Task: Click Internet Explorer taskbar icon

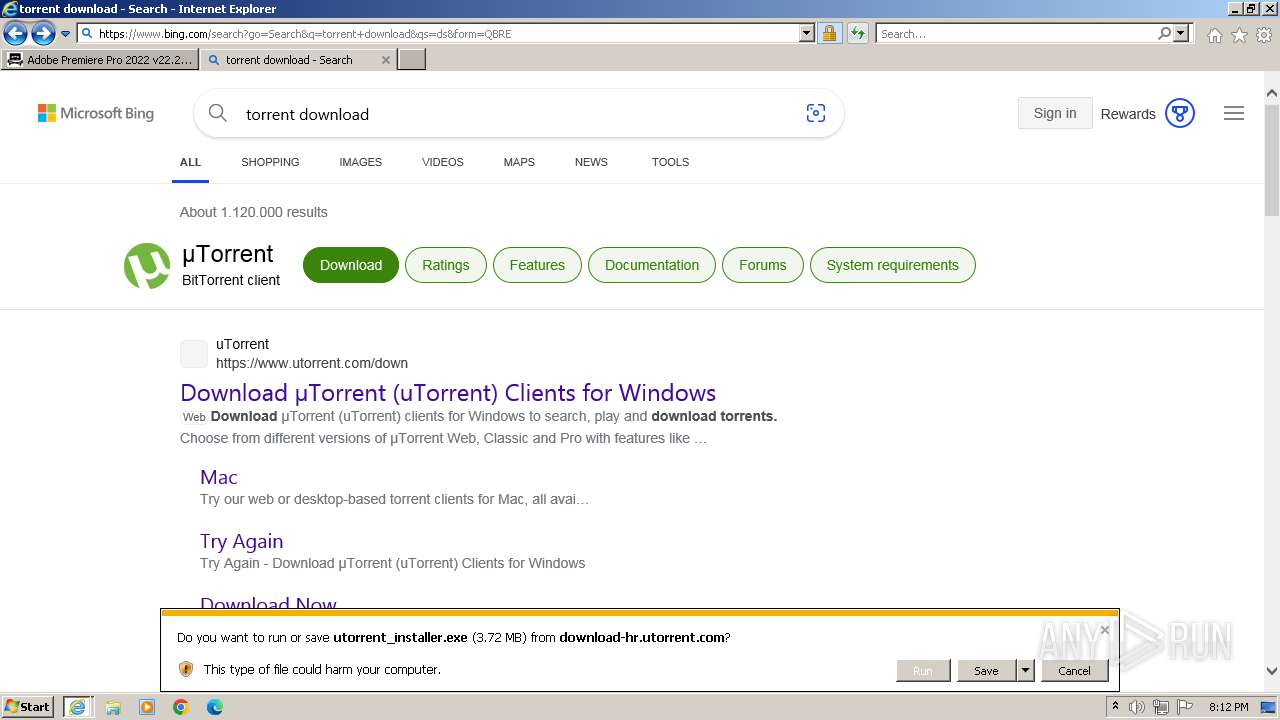Action: coord(77,707)
